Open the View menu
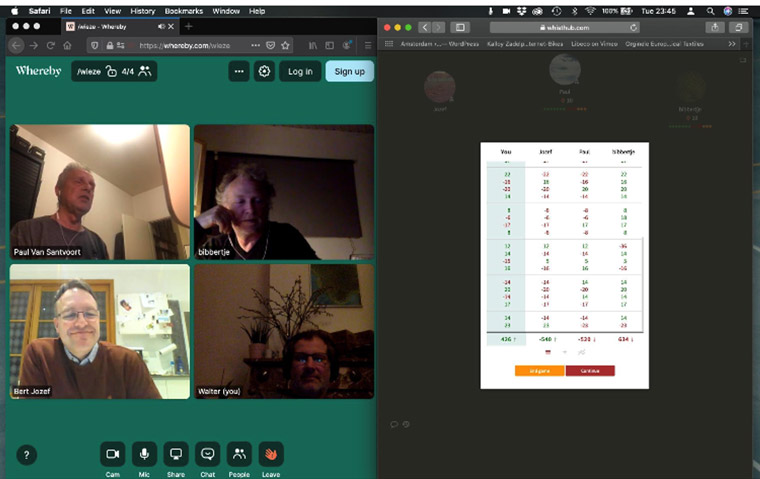Viewport: 760px width, 479px height. pos(112,11)
